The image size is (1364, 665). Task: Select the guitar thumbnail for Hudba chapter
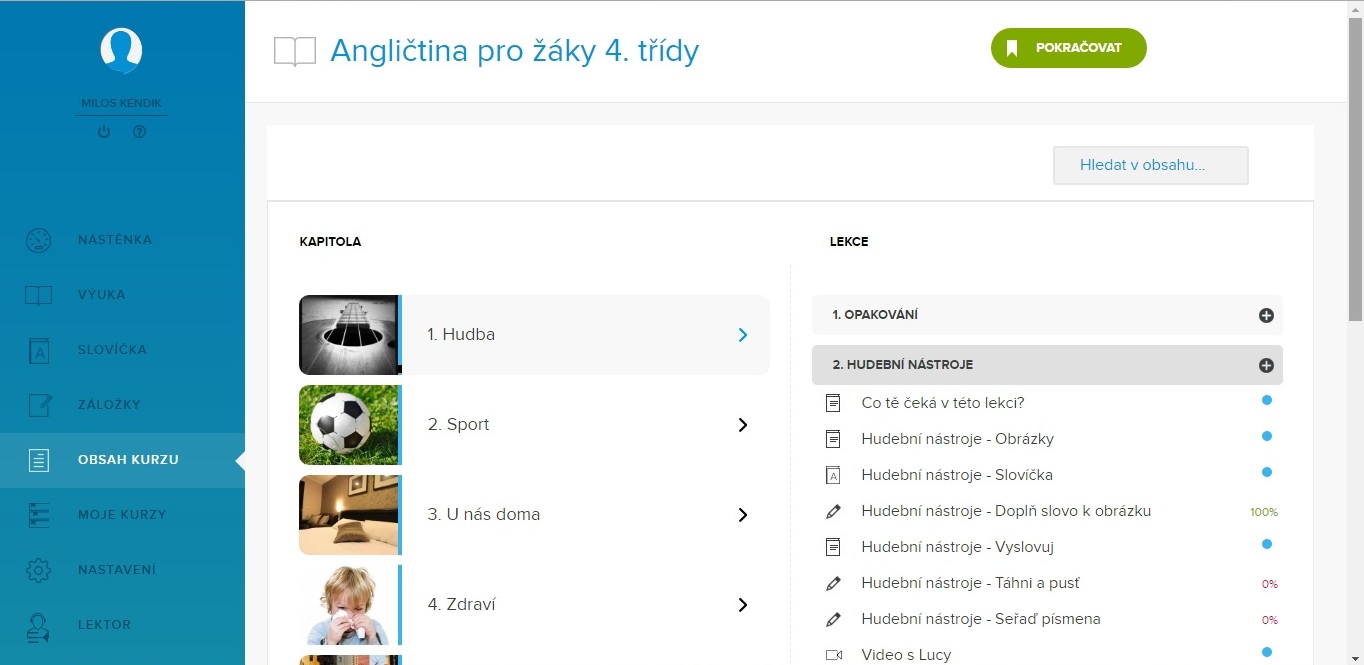point(349,335)
